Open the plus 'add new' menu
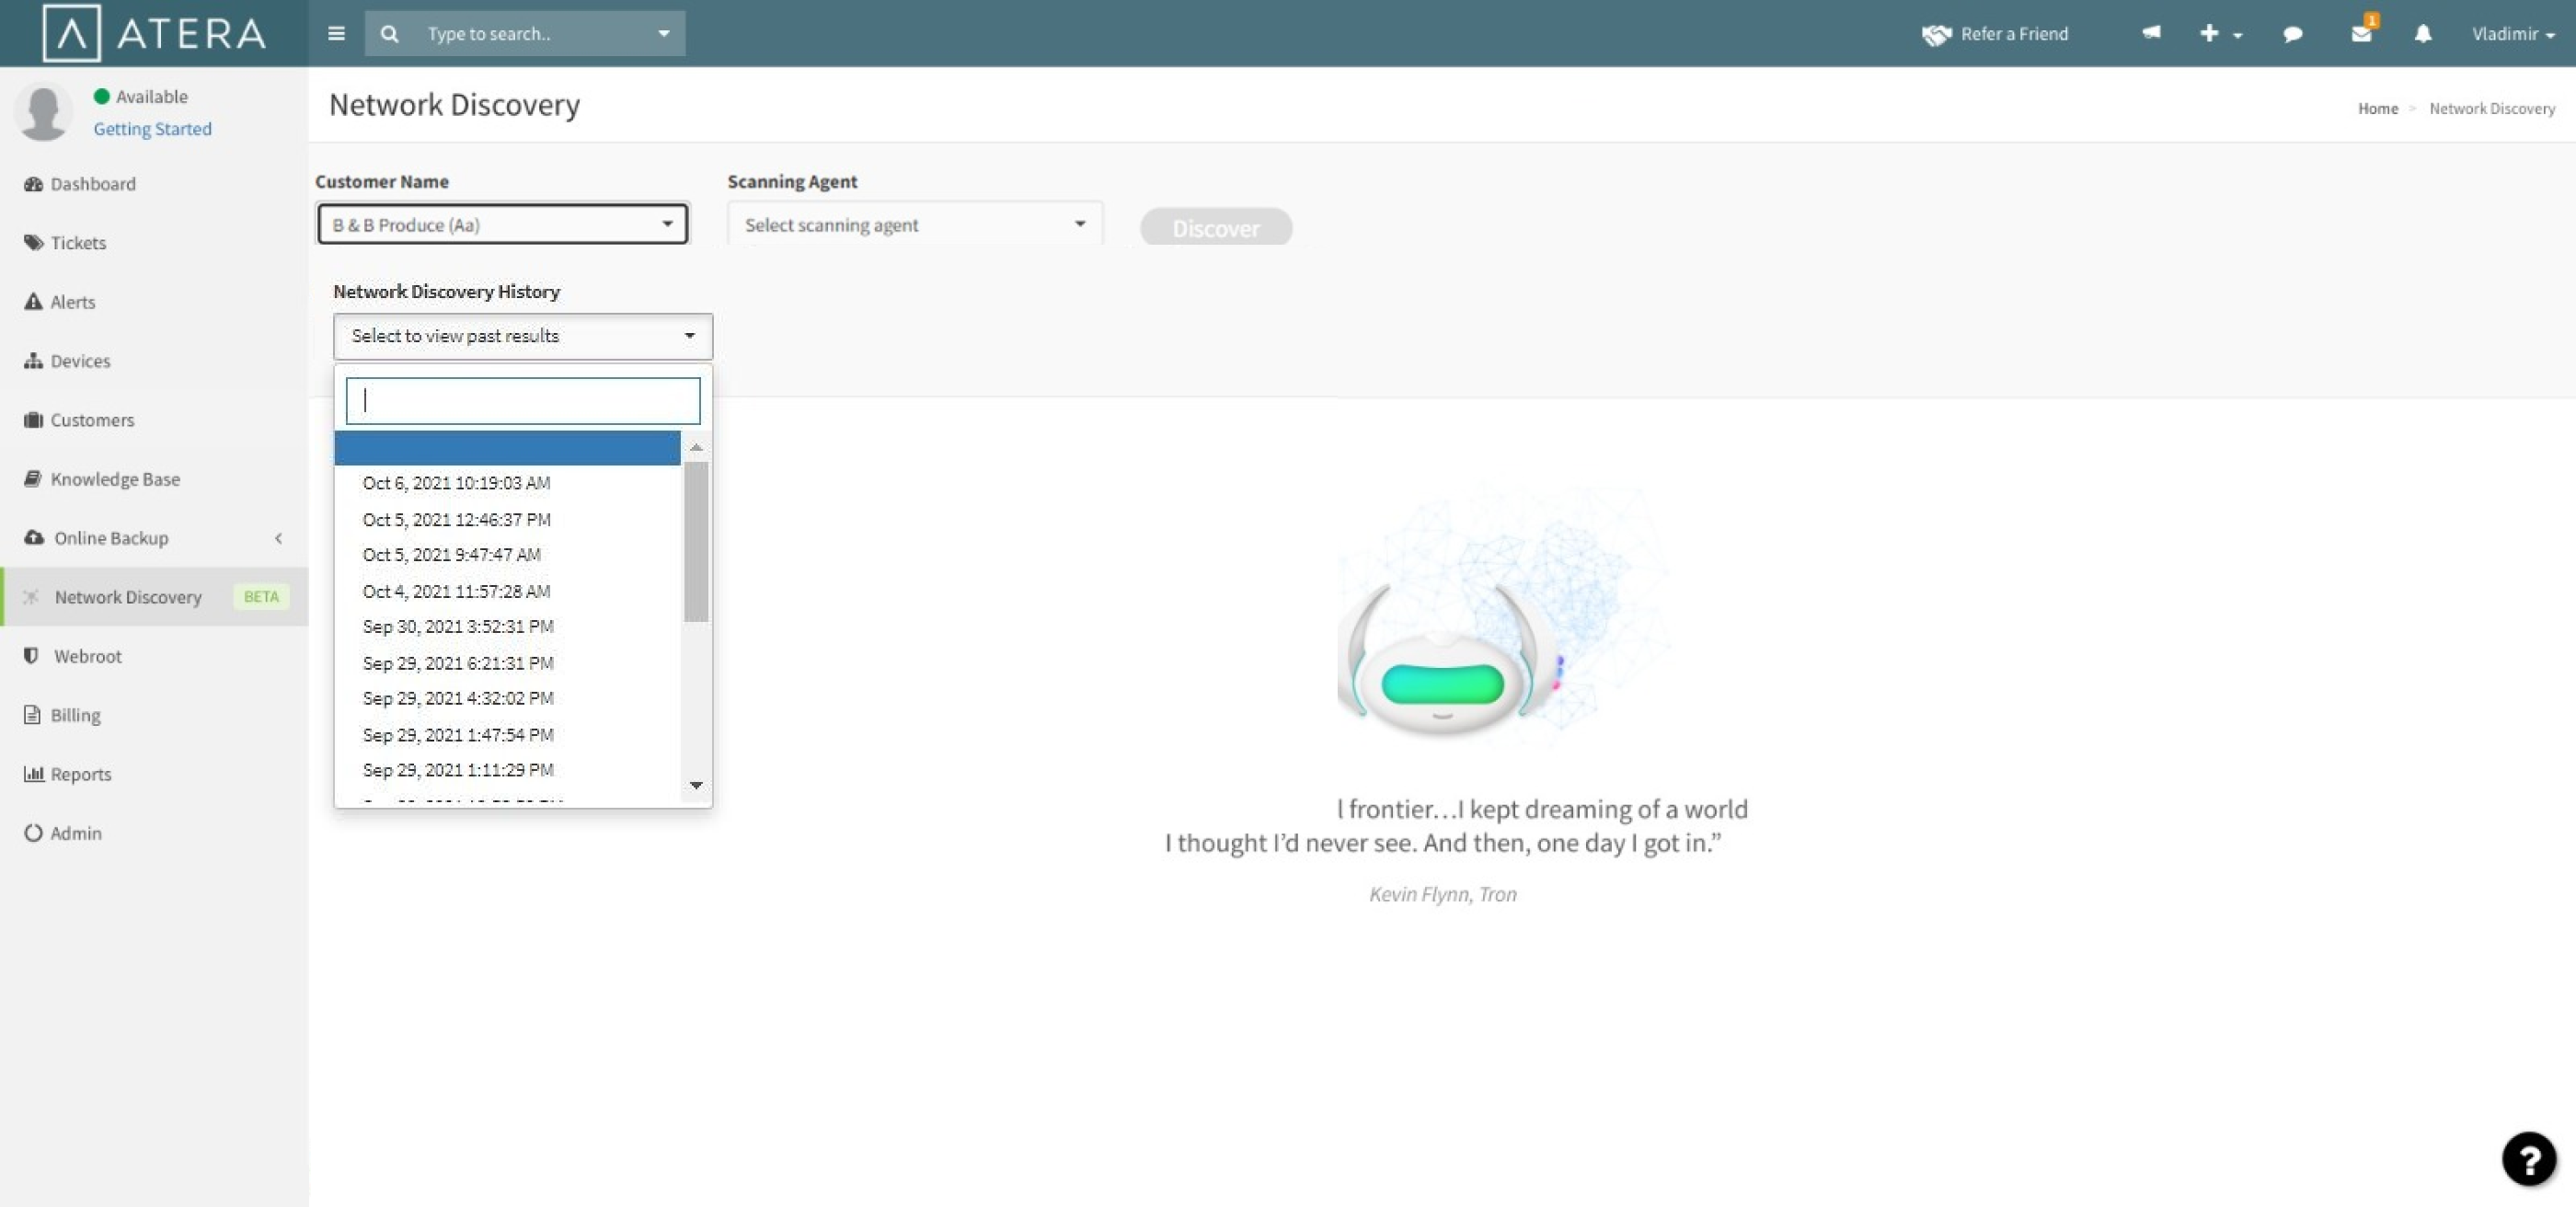 coord(2220,33)
